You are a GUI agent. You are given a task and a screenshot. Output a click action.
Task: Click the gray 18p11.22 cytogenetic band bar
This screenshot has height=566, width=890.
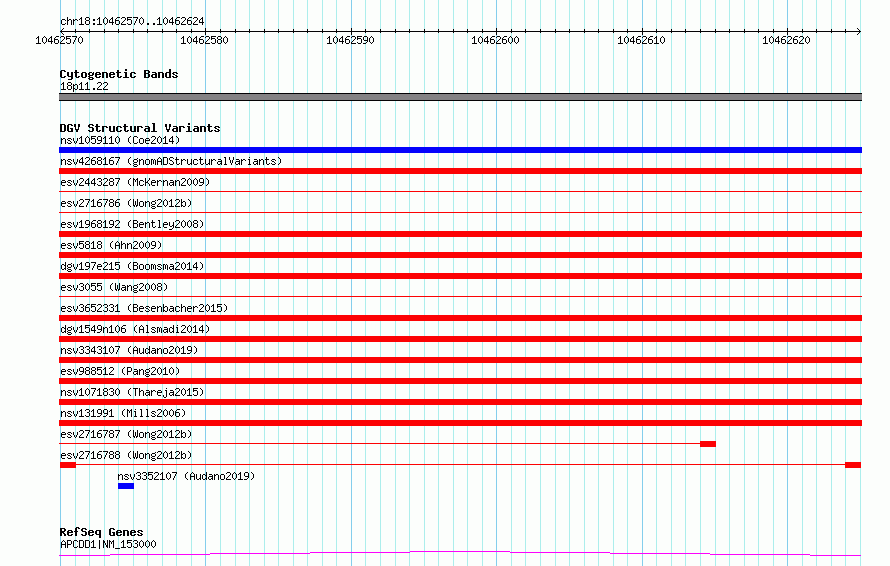(x=460, y=97)
